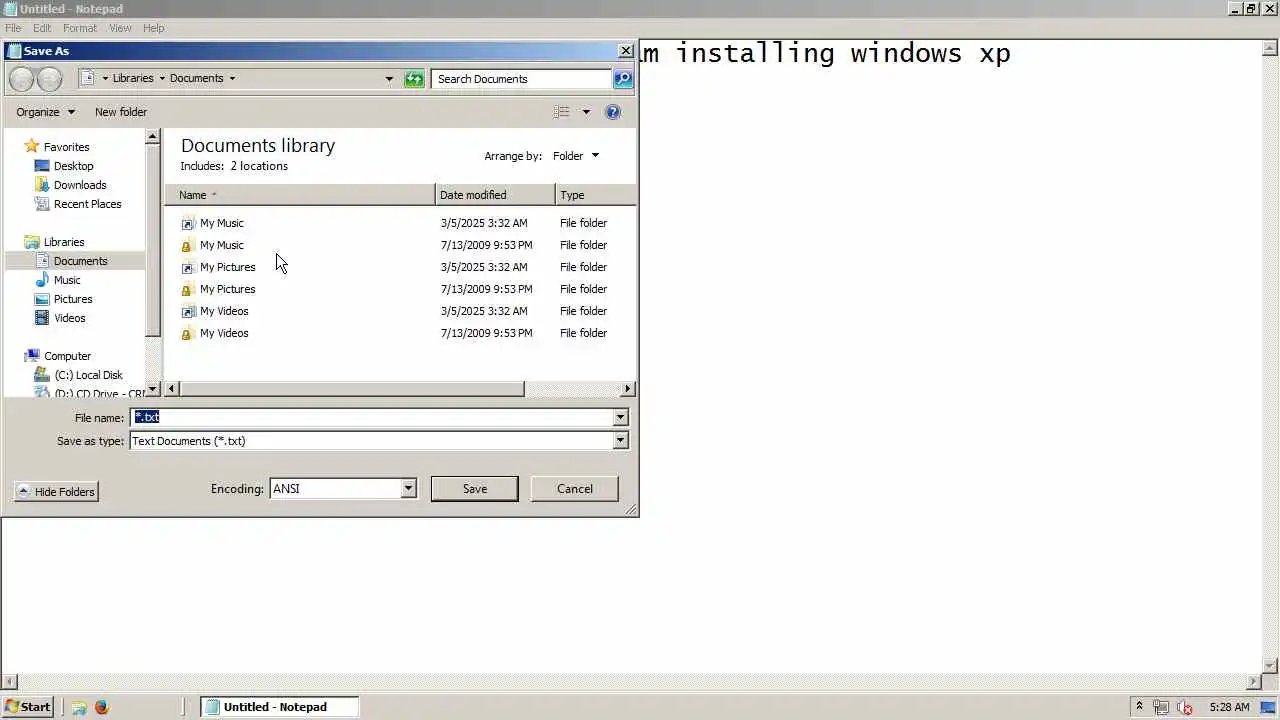Open the blue Help question mark icon
The width and height of the screenshot is (1280, 720).
click(x=613, y=112)
